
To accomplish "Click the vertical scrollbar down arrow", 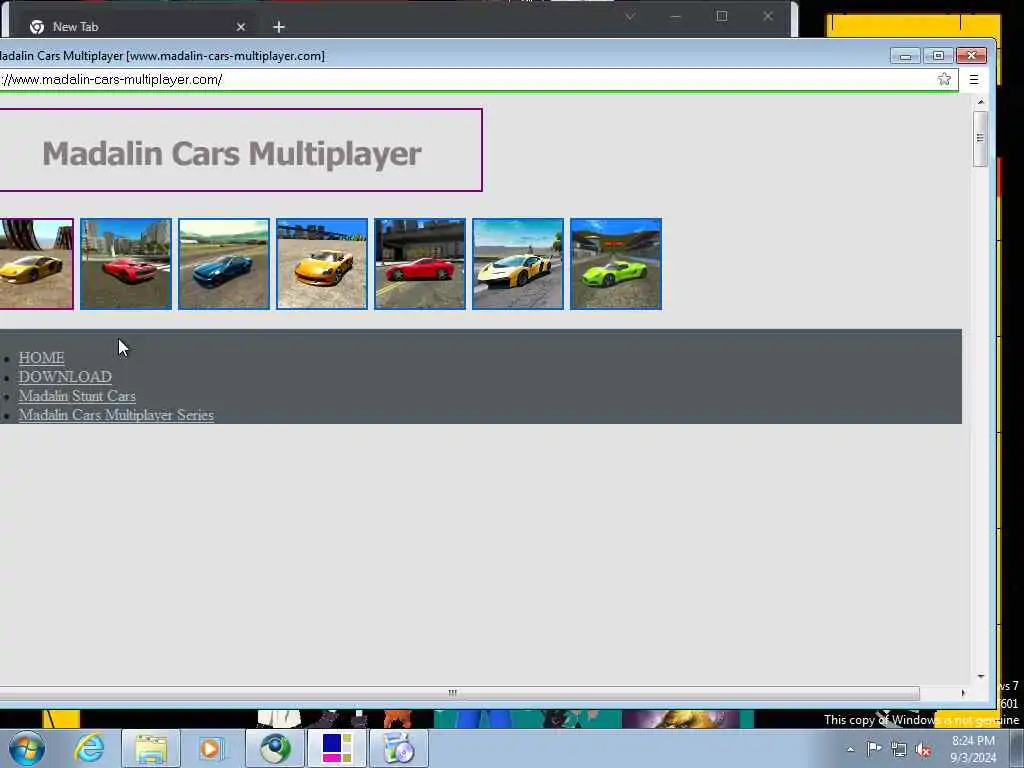I will (980, 676).
